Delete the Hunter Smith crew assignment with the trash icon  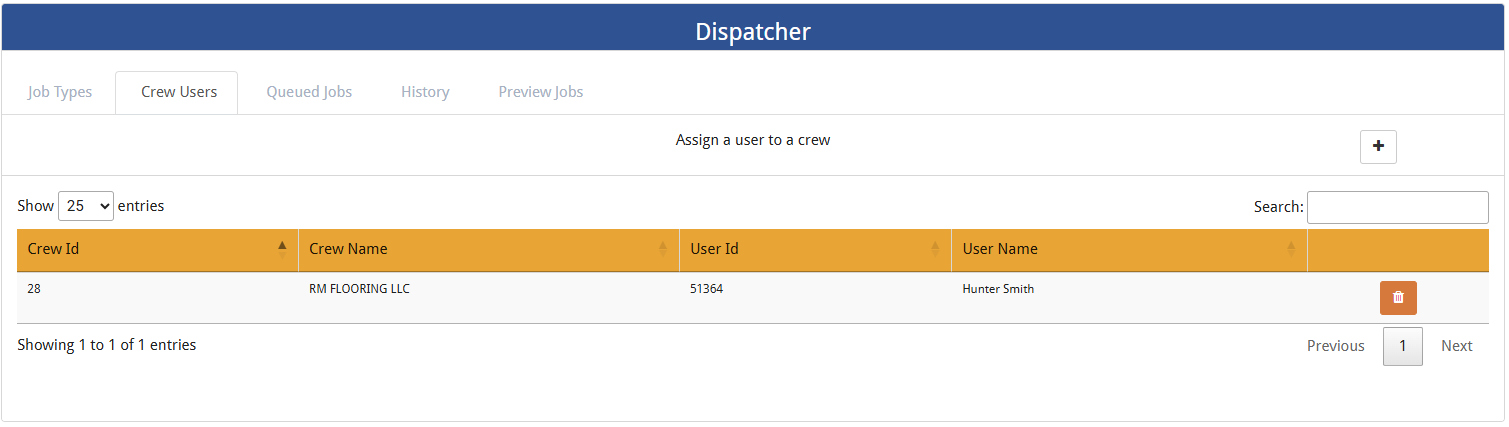pyautogui.click(x=1398, y=298)
